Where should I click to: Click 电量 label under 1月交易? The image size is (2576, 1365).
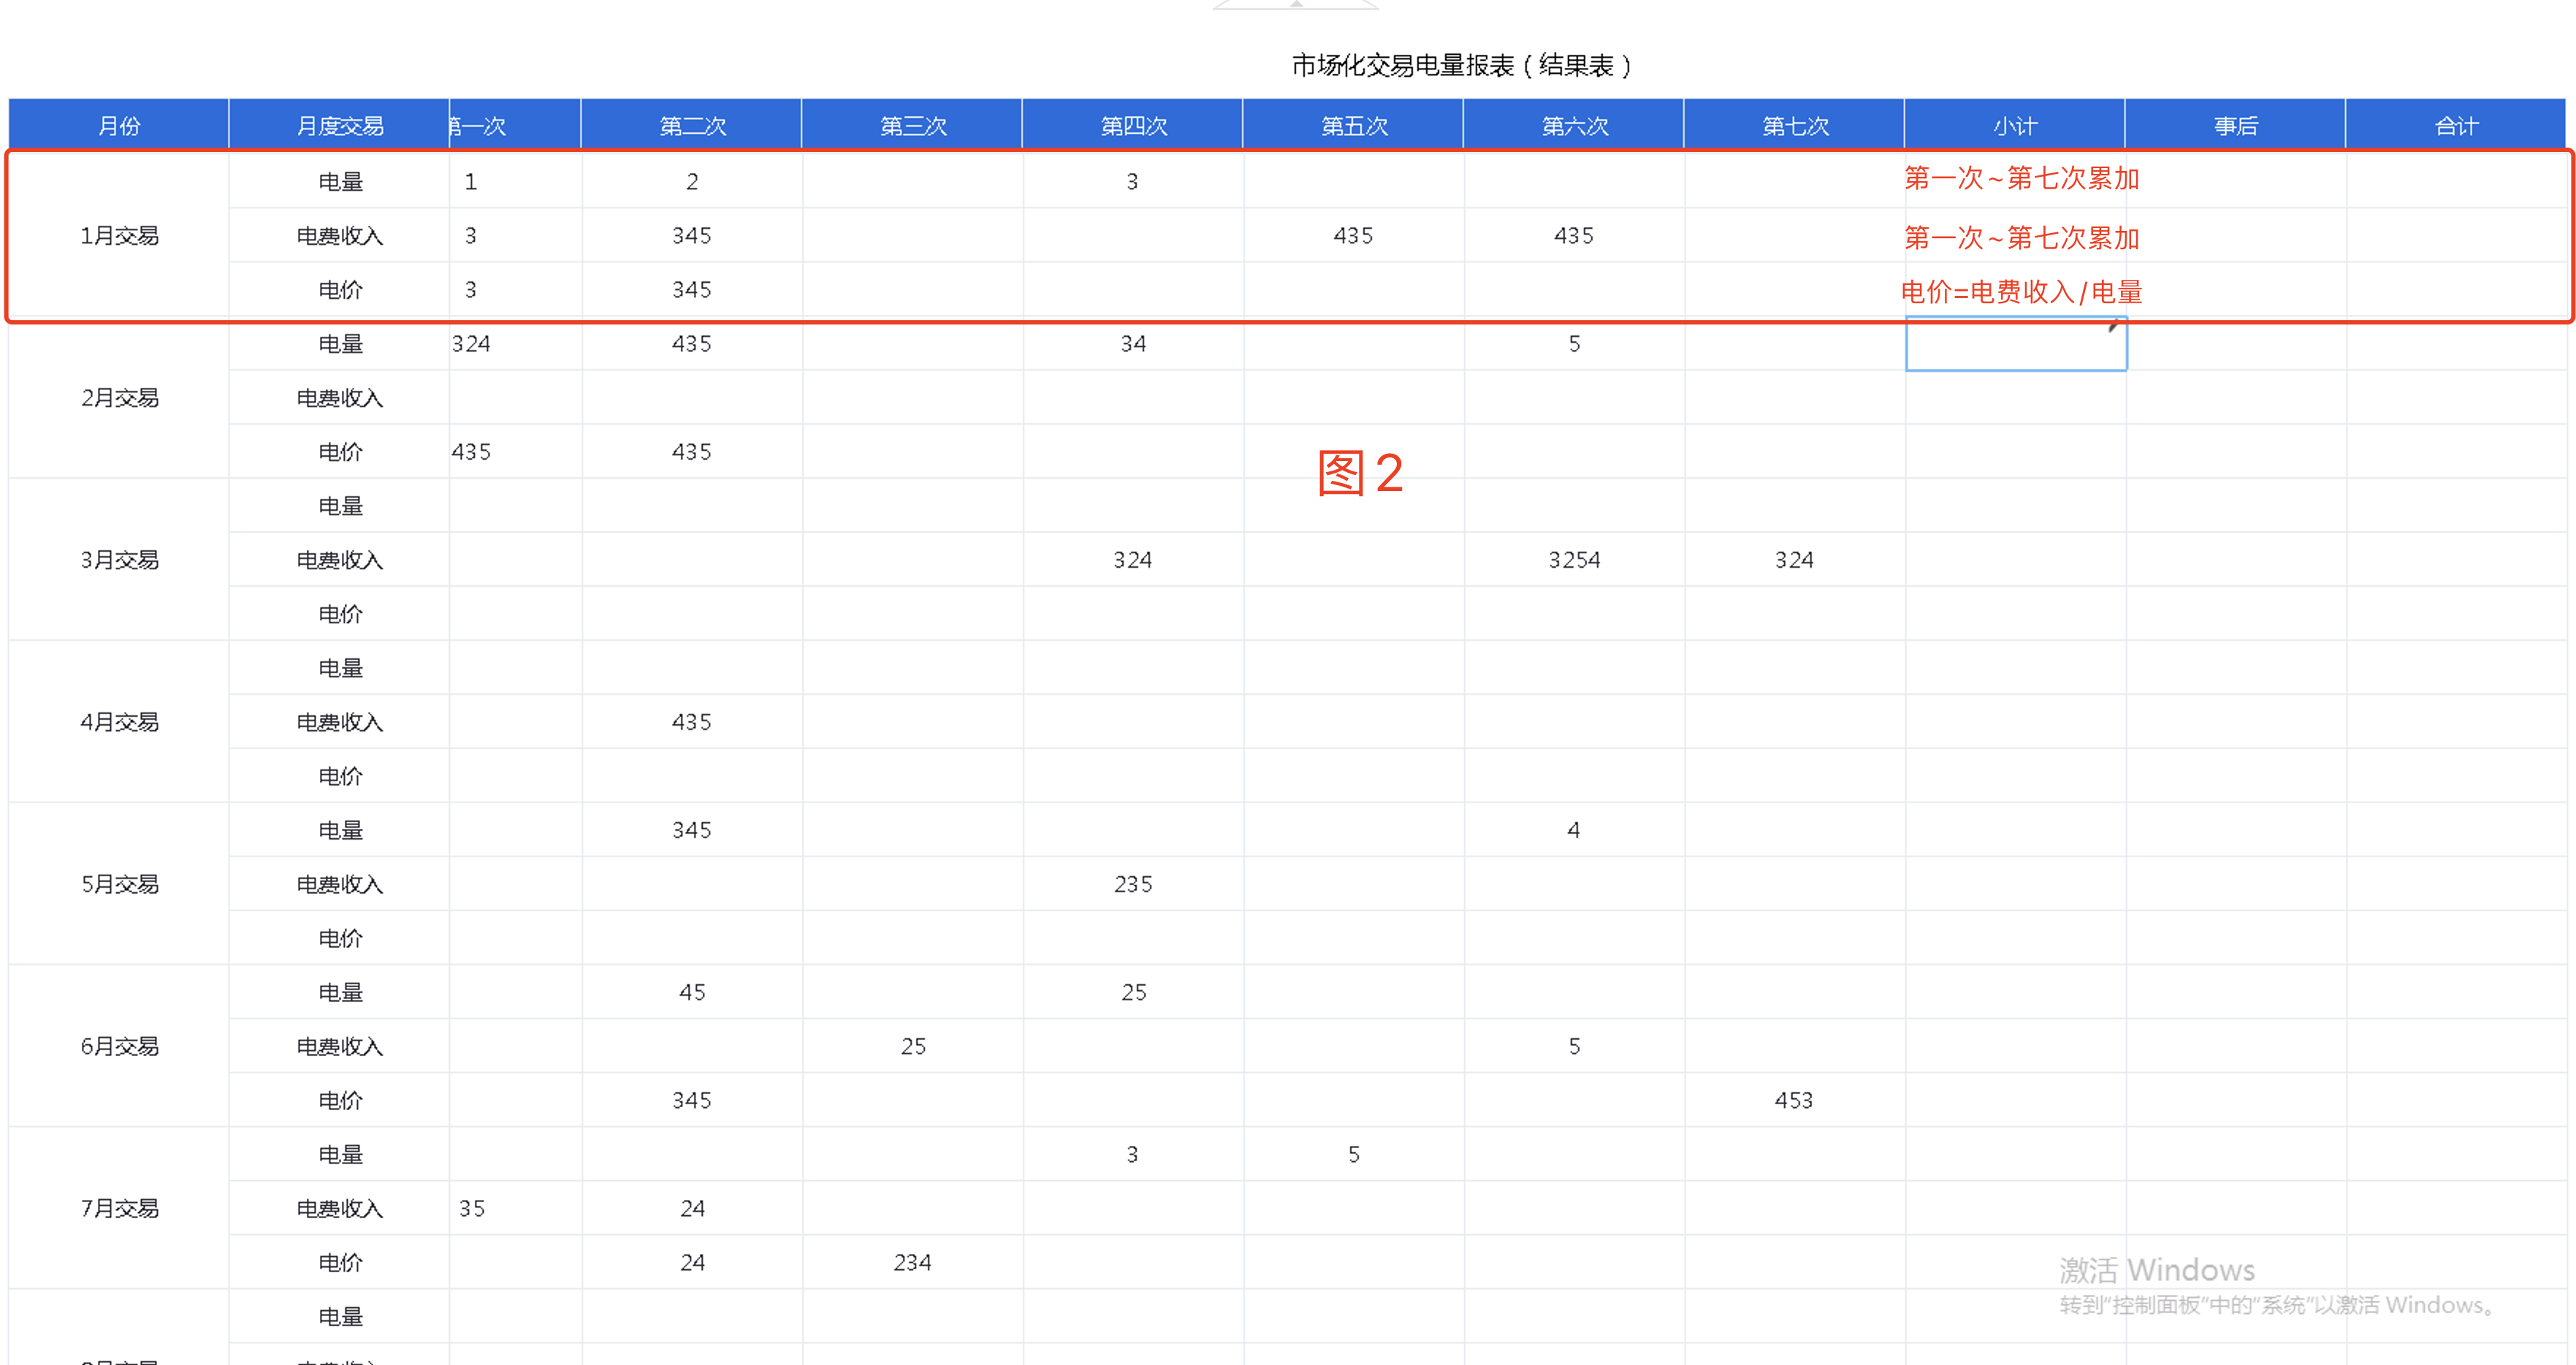340,182
